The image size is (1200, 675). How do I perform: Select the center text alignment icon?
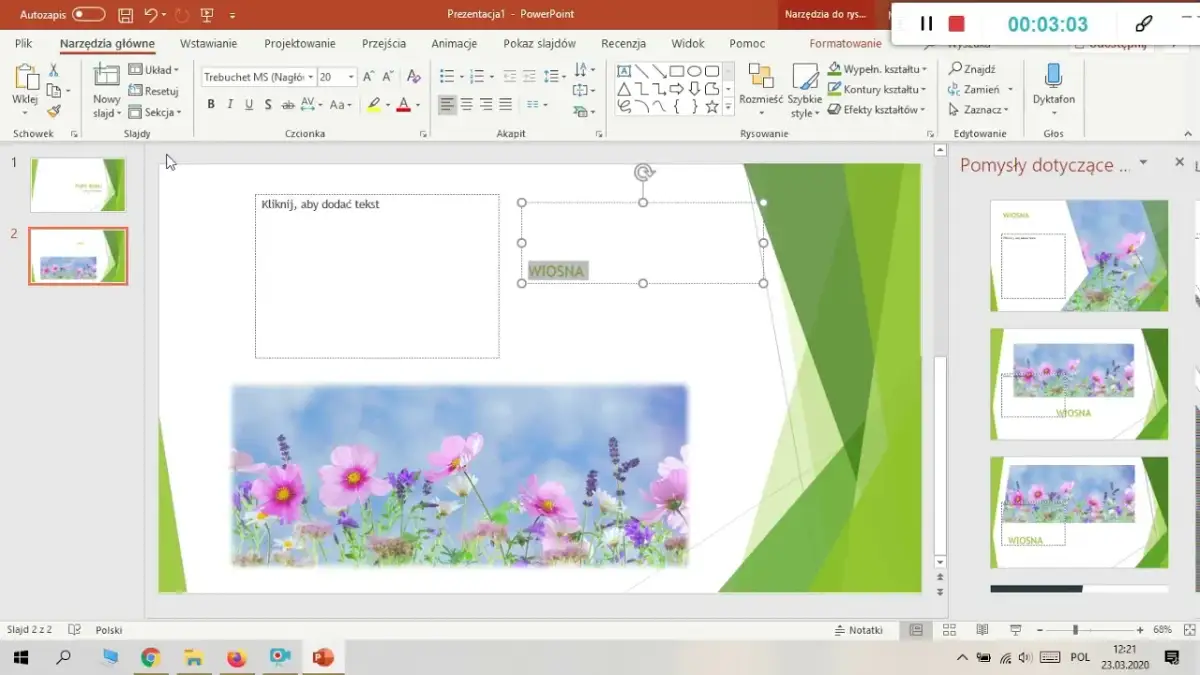[x=466, y=103]
